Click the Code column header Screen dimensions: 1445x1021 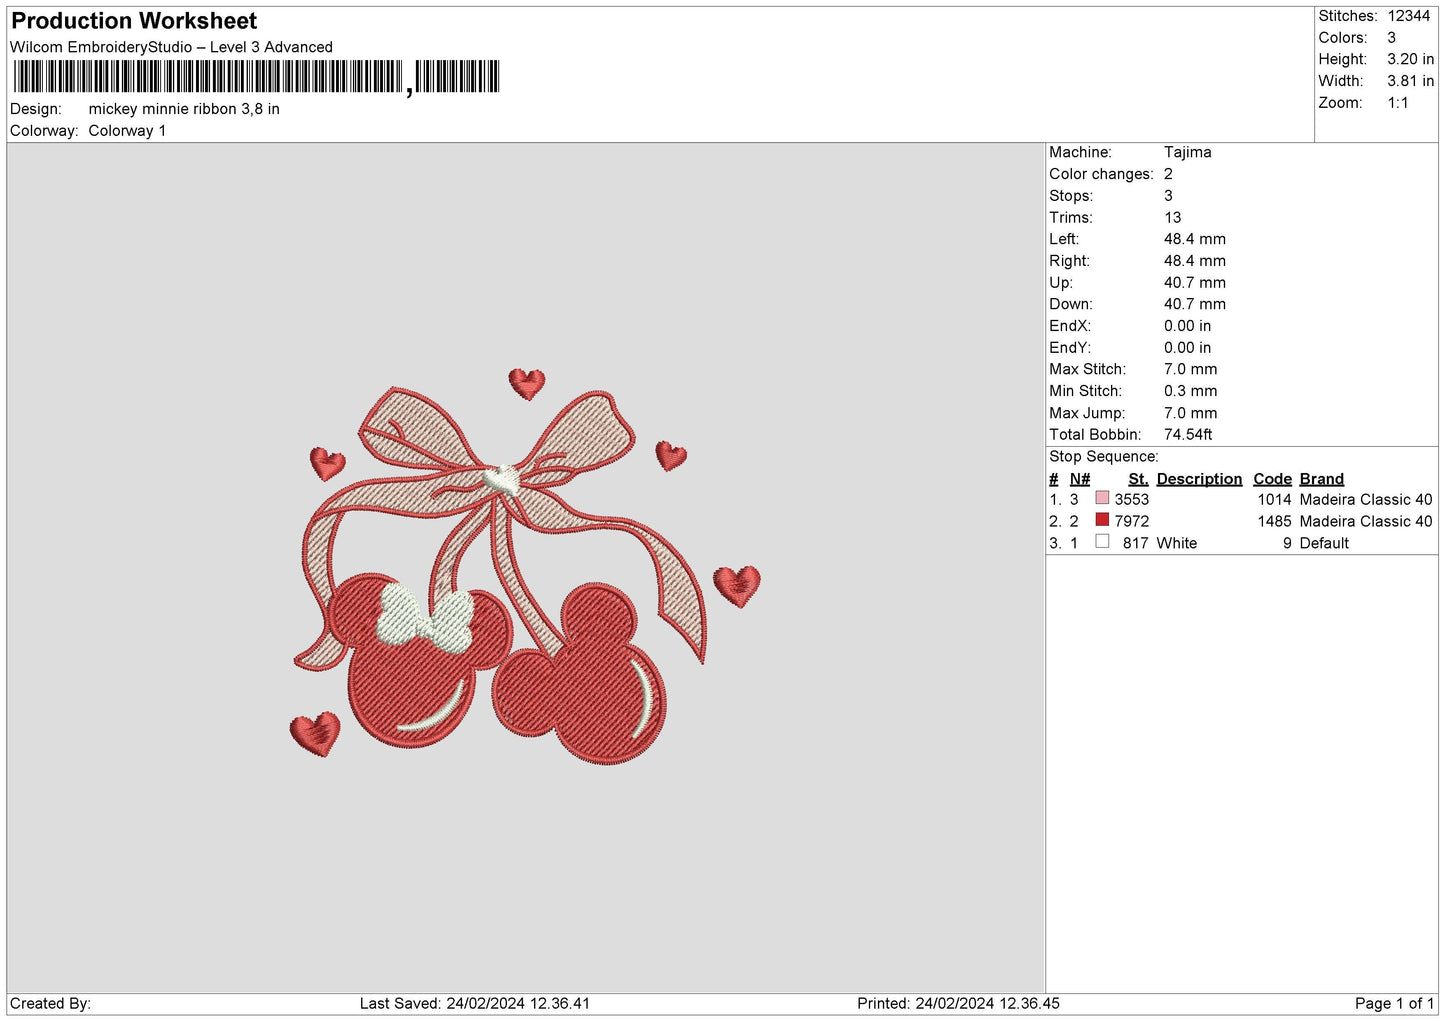click(1272, 479)
